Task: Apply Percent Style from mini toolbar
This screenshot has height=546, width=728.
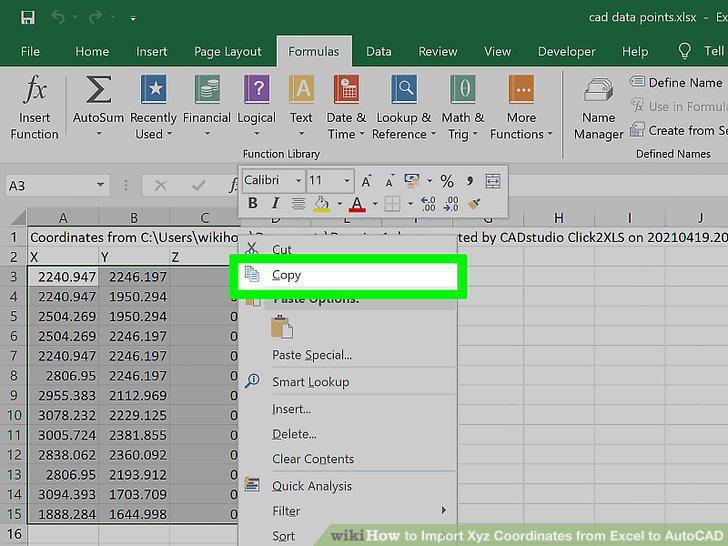Action: tap(447, 181)
